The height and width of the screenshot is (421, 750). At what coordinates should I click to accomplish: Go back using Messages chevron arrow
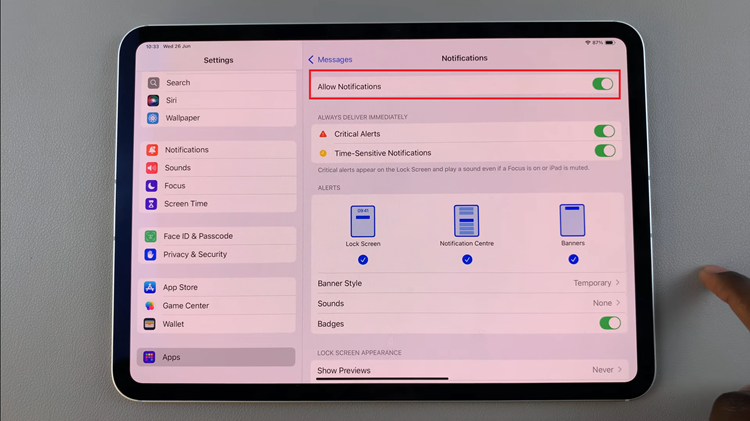(x=311, y=59)
